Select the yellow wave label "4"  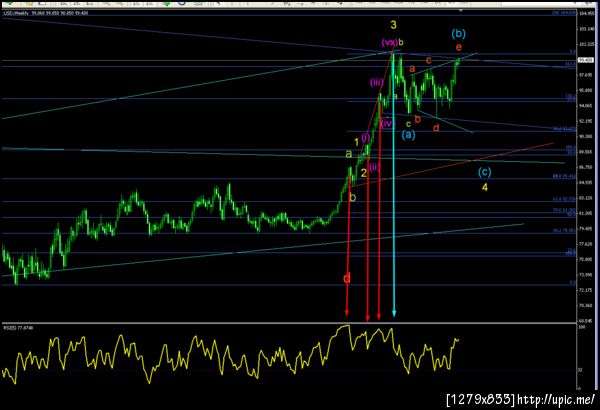click(485, 187)
